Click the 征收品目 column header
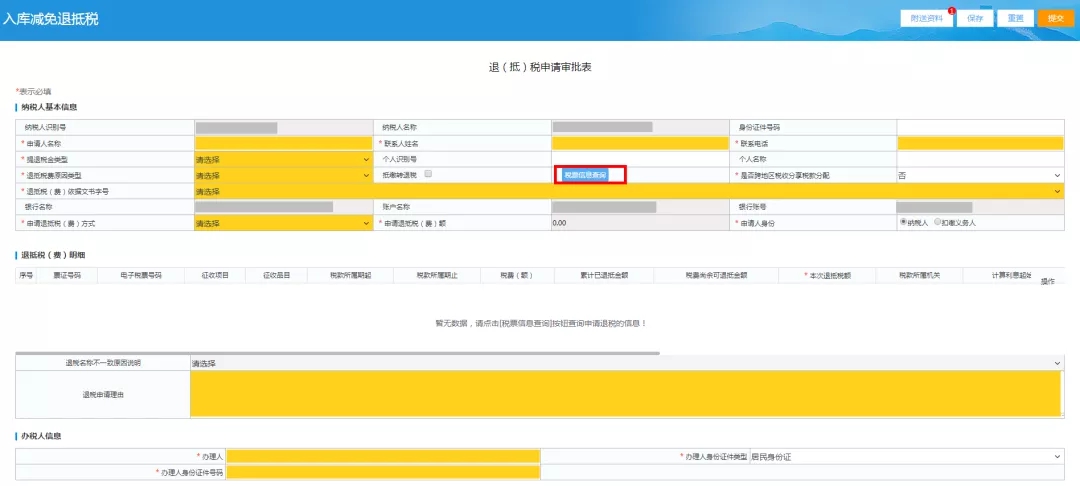This screenshot has width=1080, height=486. pos(277,275)
